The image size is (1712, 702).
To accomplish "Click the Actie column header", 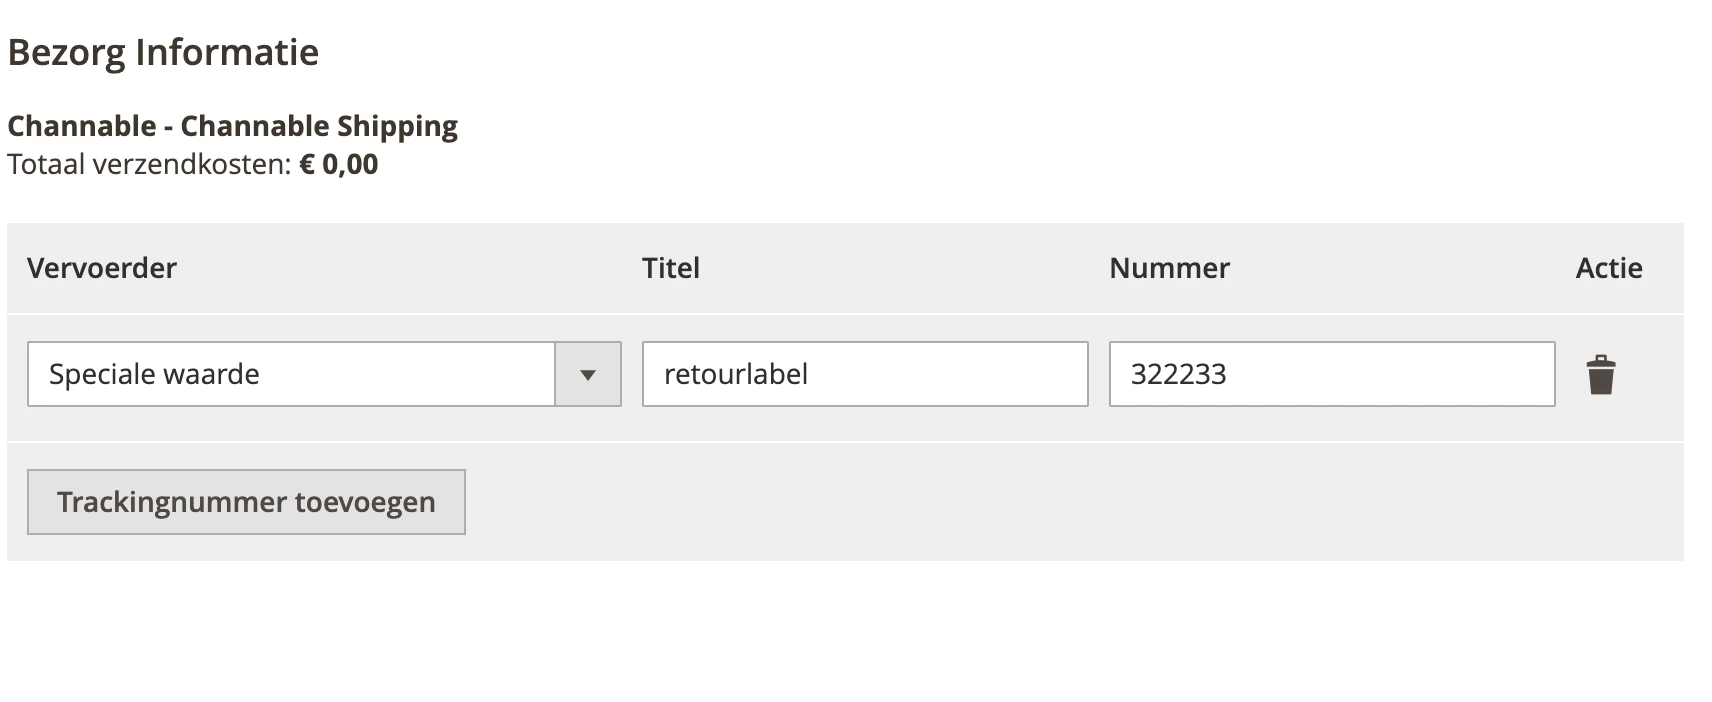I will pyautogui.click(x=1608, y=268).
